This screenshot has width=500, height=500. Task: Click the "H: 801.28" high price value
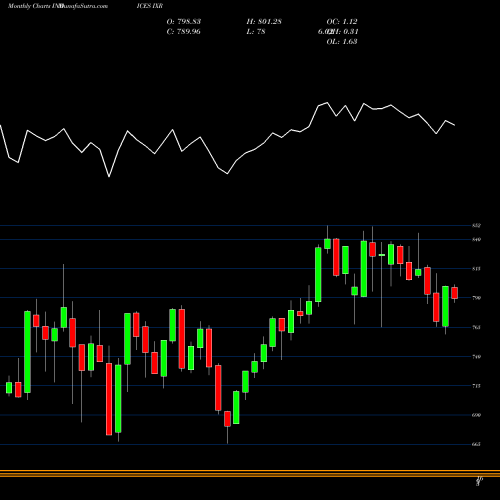[264, 22]
